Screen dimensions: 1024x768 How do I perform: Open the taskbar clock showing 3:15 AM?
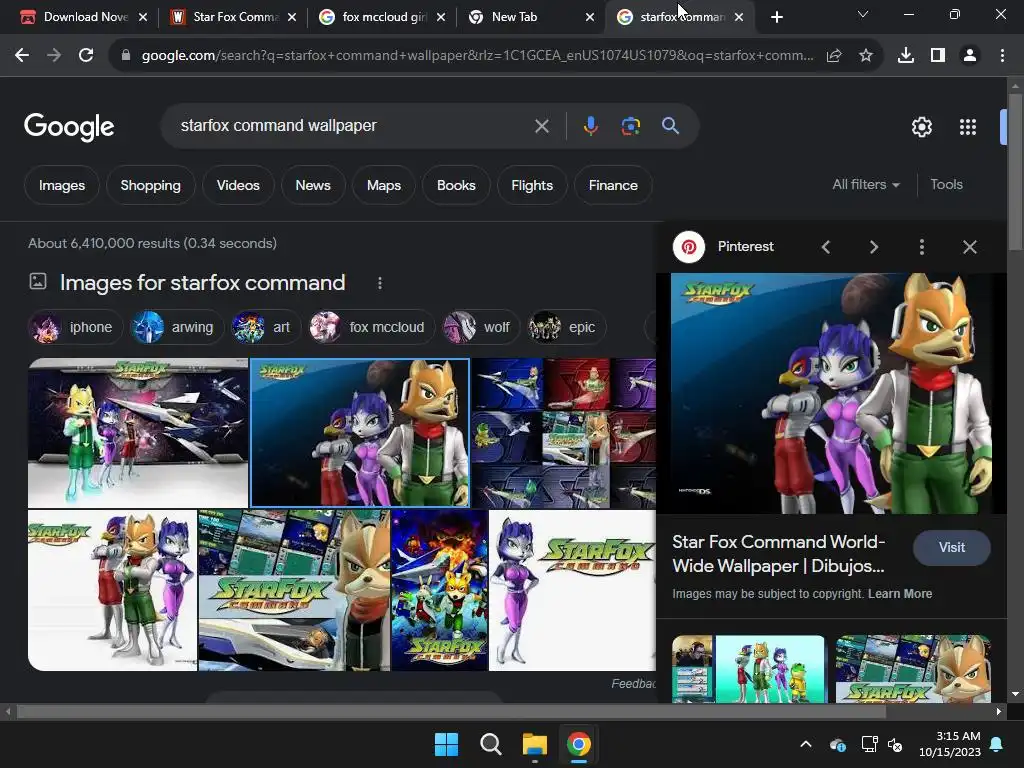click(950, 744)
